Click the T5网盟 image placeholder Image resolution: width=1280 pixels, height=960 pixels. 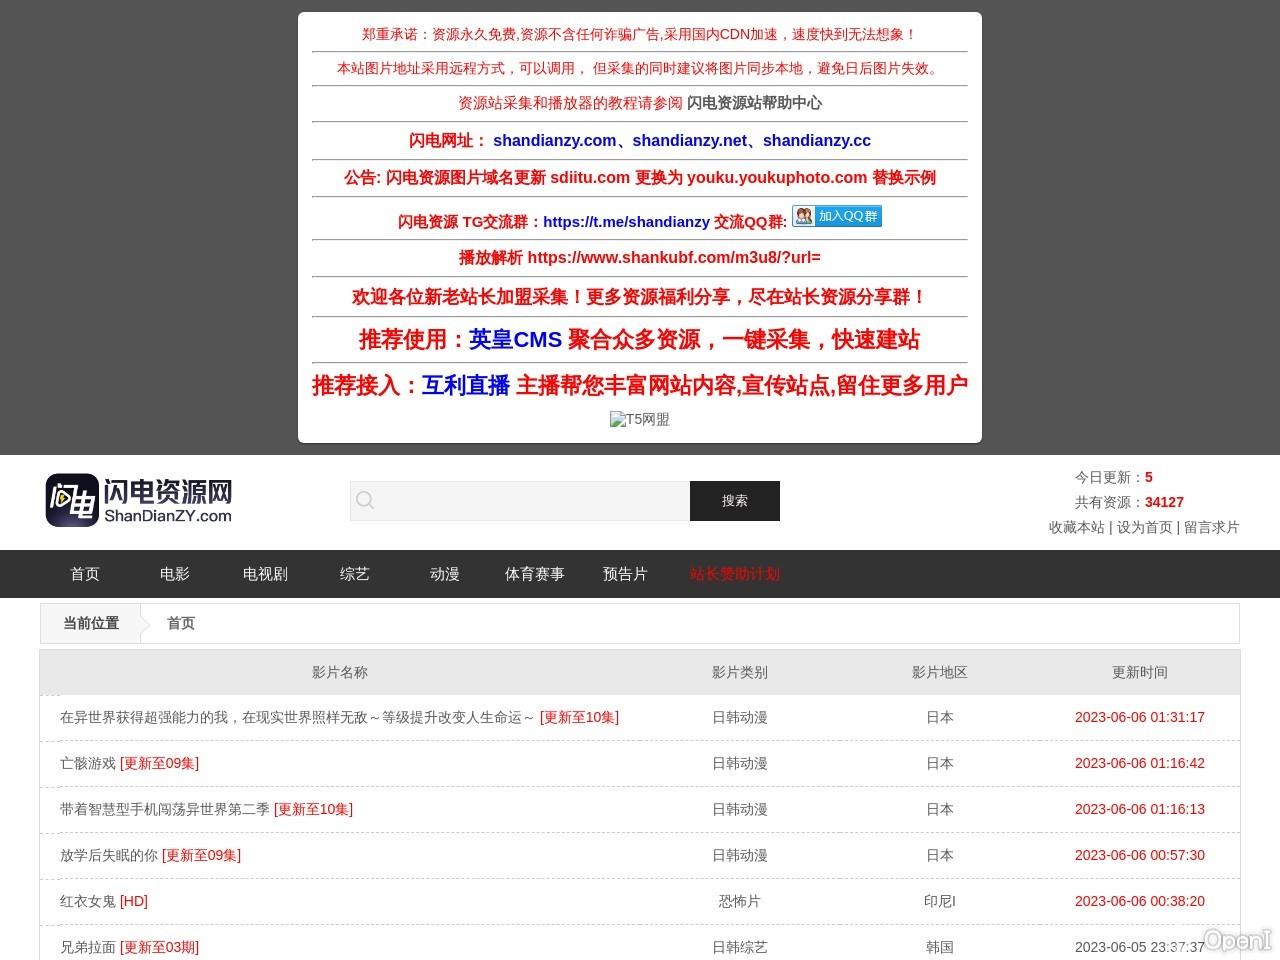click(x=640, y=419)
